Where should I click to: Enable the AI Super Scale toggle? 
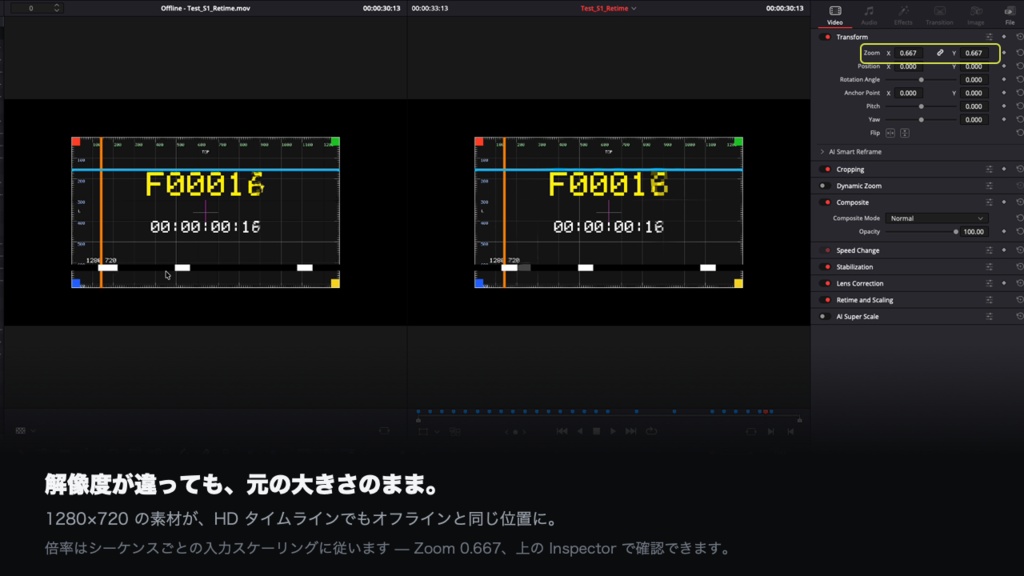825,317
